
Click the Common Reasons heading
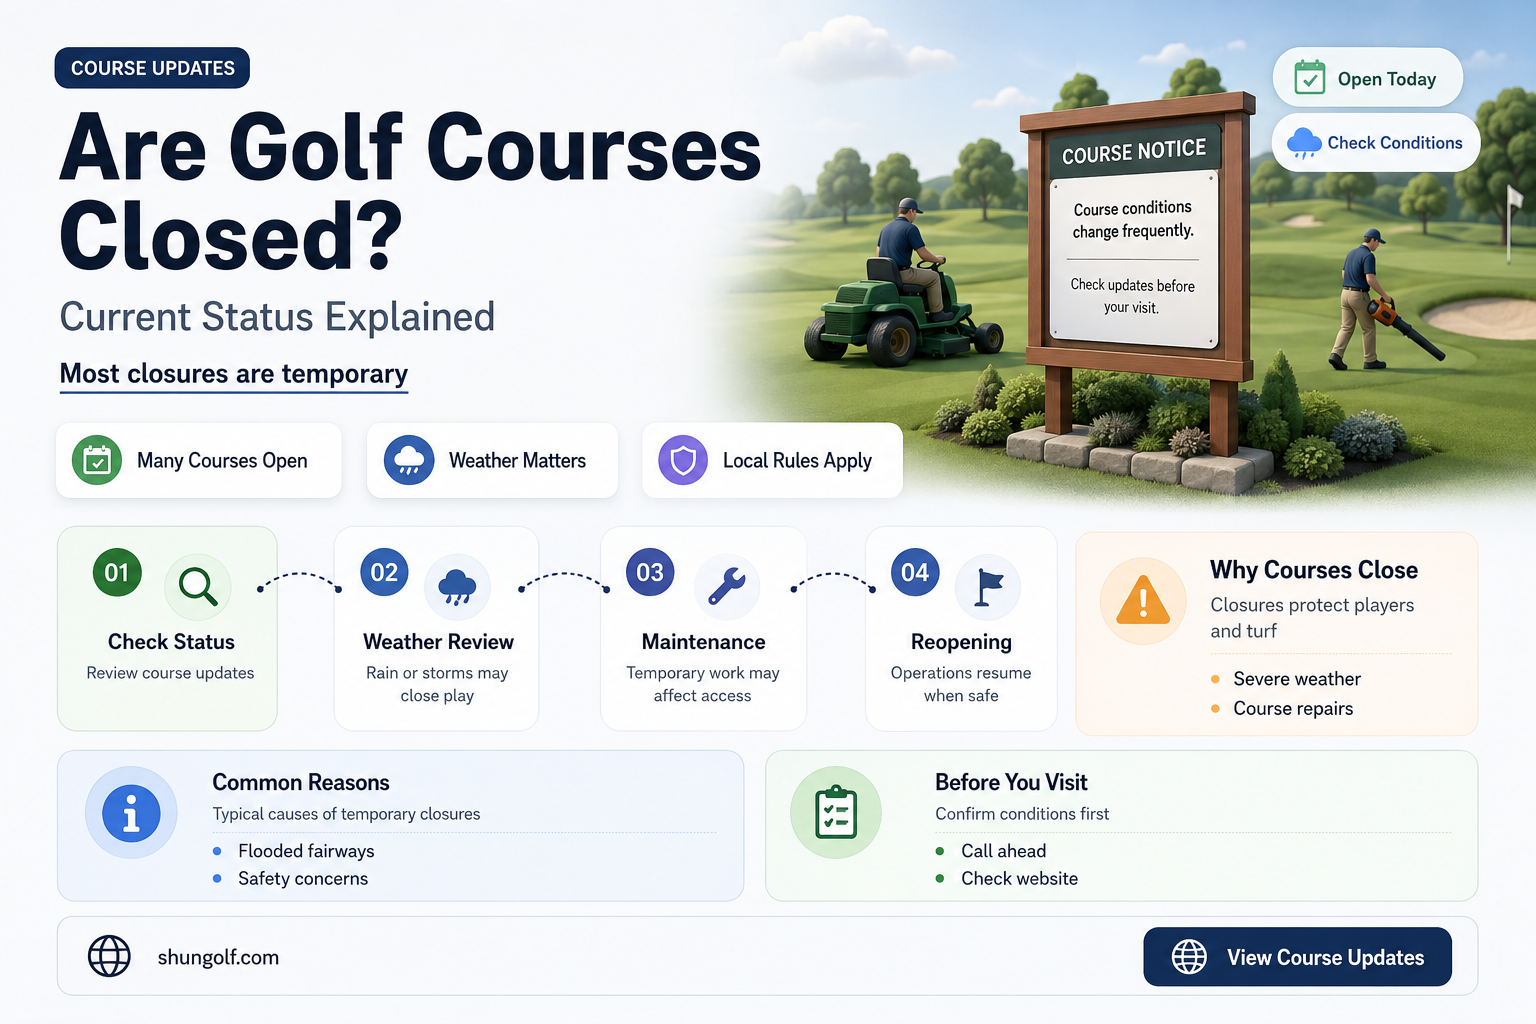pos(301,782)
